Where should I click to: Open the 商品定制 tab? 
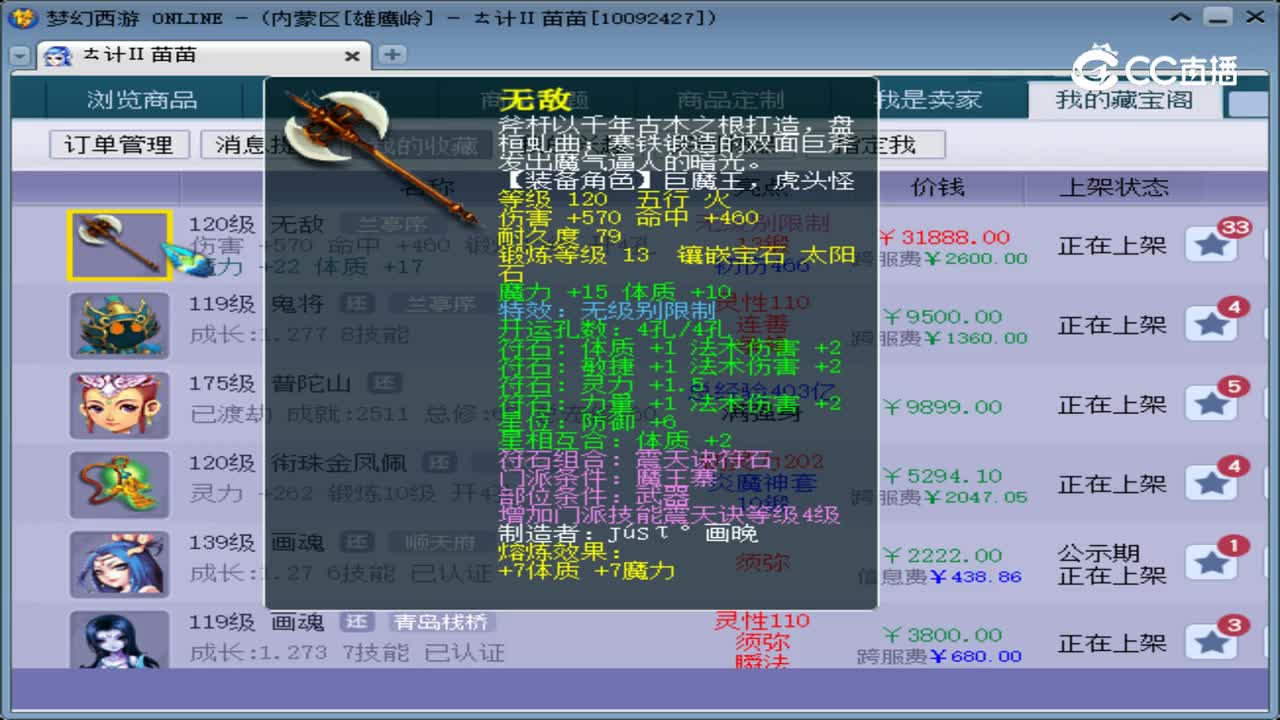(730, 100)
